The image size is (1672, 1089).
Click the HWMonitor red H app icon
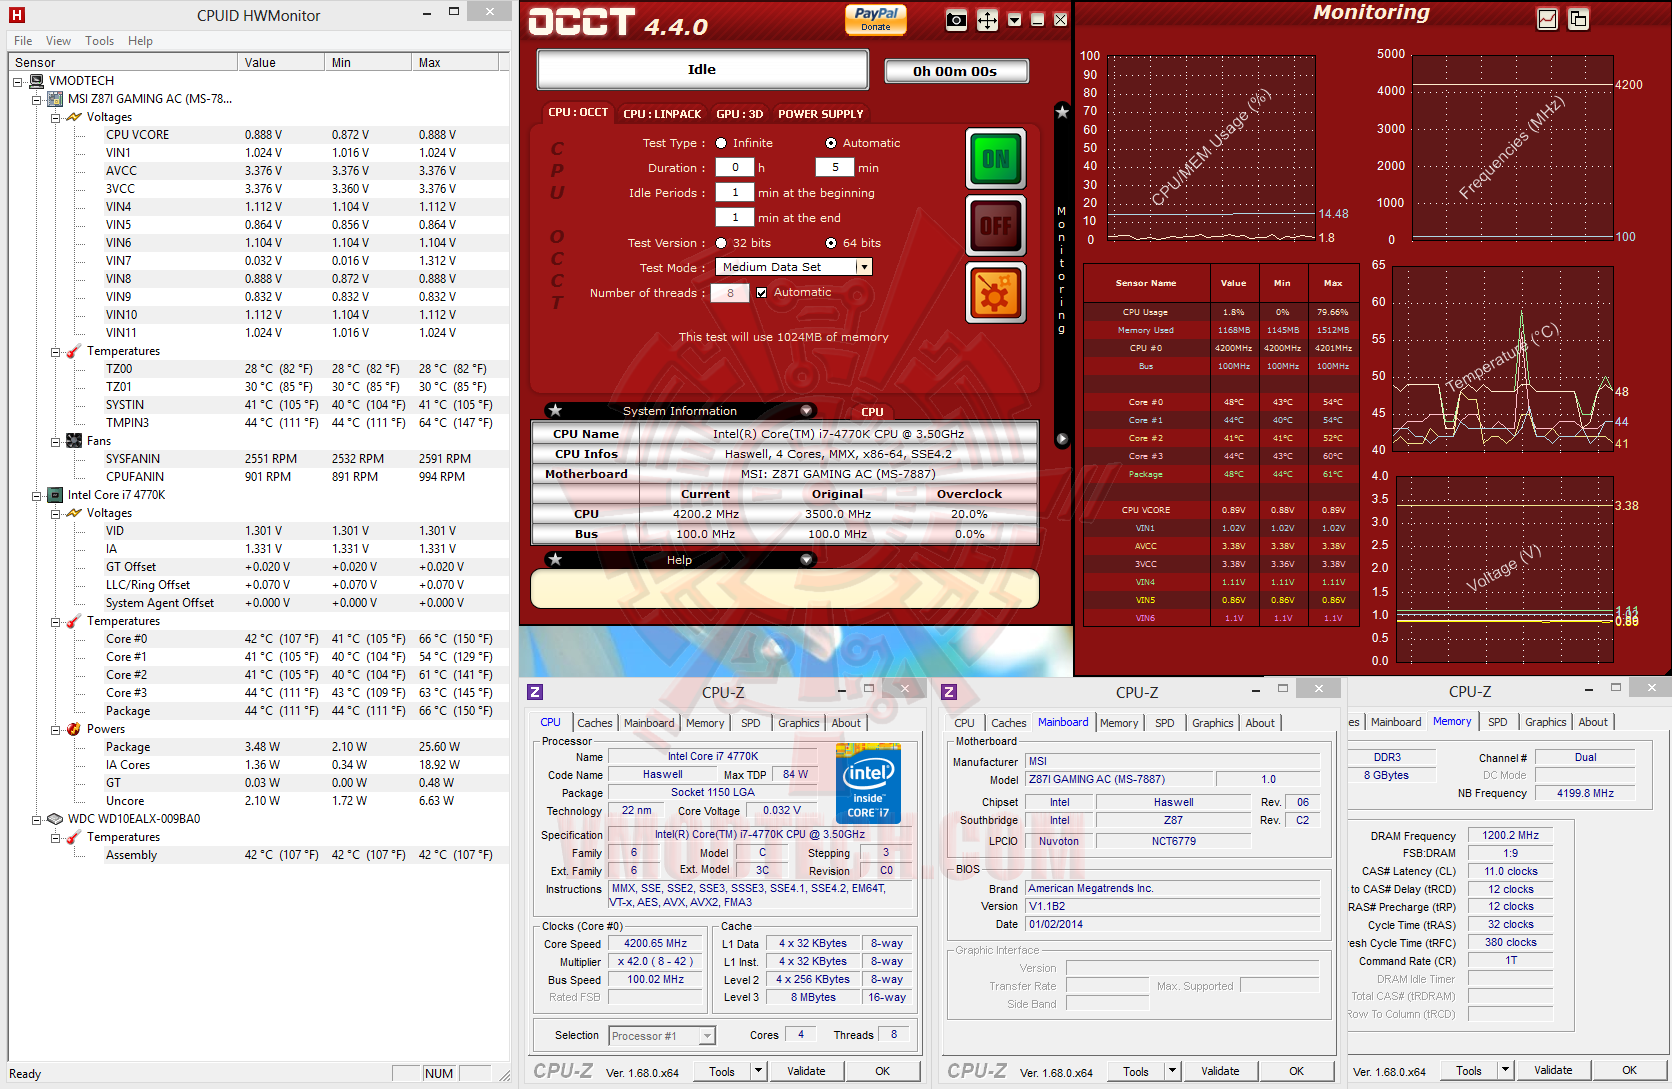click(x=16, y=15)
